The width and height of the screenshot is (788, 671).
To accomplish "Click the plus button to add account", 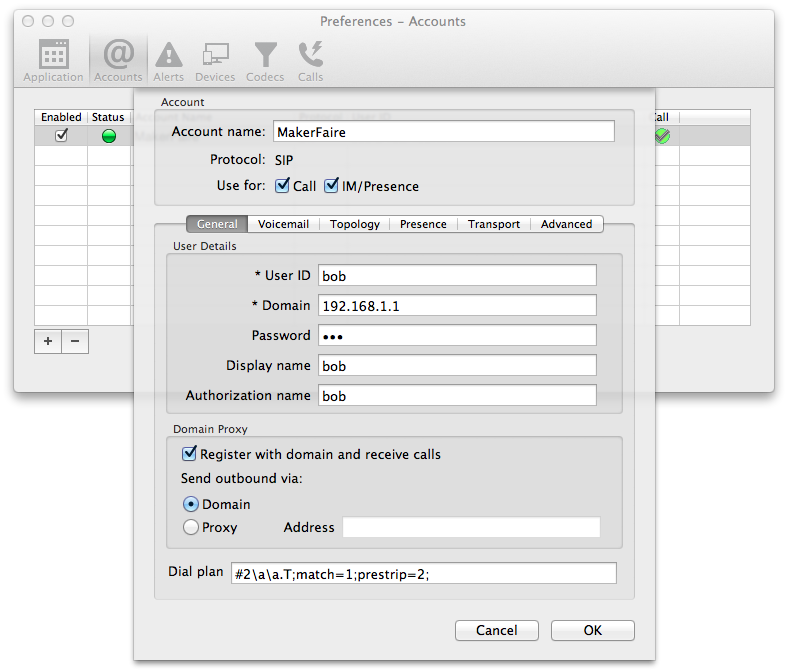I will 48,341.
